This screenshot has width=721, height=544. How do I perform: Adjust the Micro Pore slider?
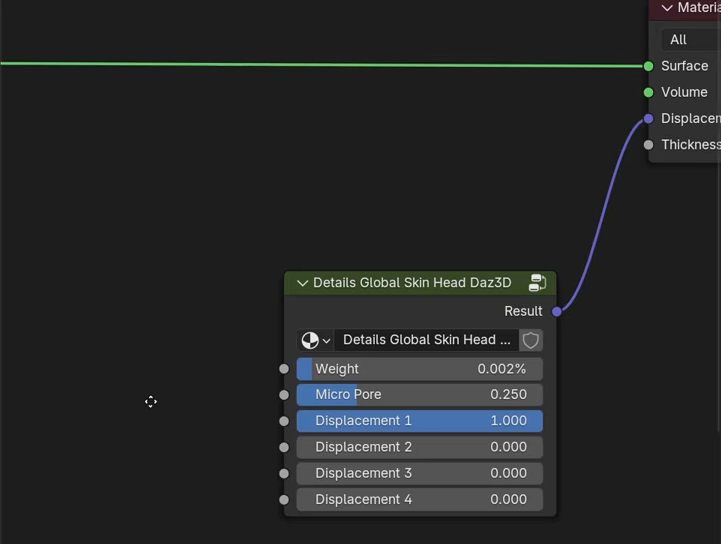[x=420, y=395]
